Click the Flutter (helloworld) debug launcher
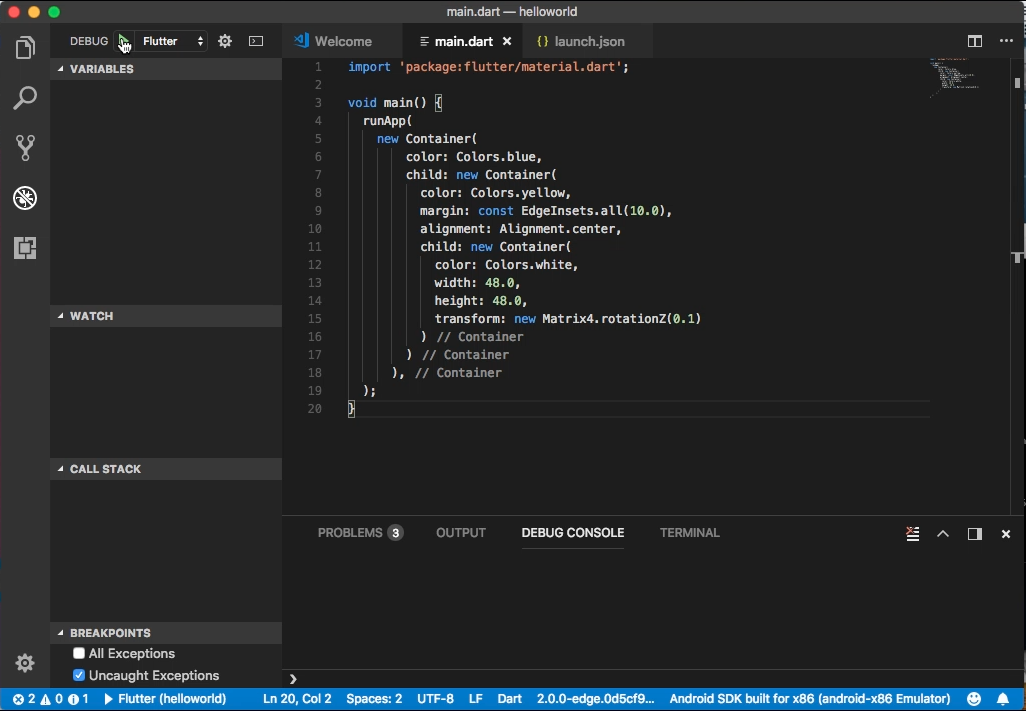This screenshot has height=711, width=1026. coord(165,699)
